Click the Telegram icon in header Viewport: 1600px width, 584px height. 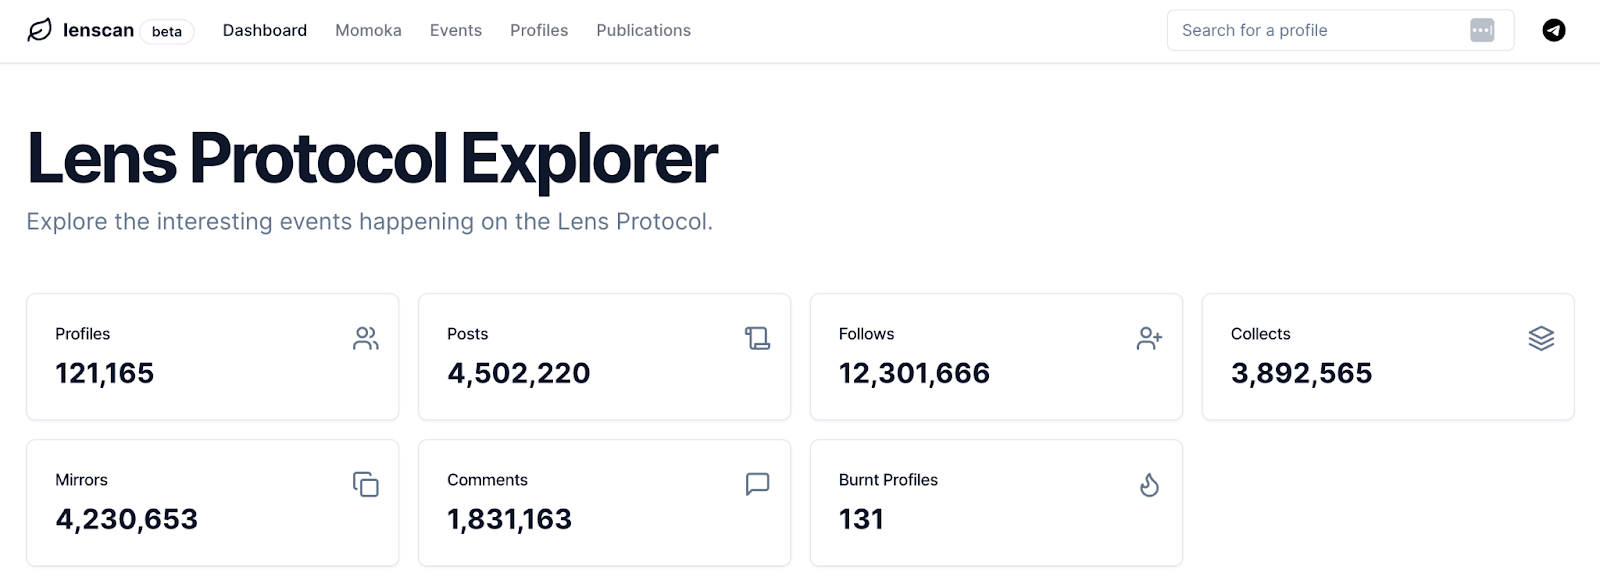pos(1553,30)
